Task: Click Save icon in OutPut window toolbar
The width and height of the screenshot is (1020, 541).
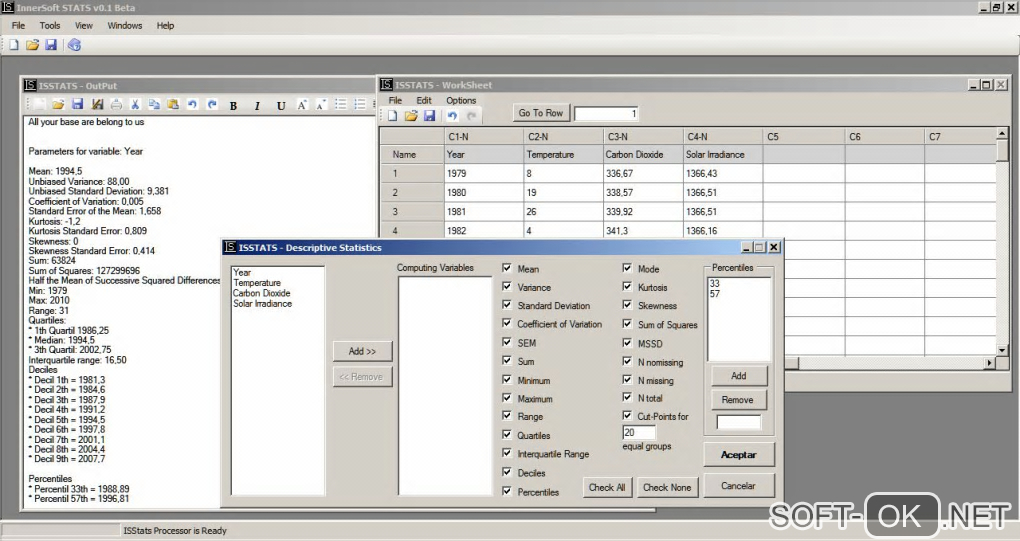Action: (77, 104)
